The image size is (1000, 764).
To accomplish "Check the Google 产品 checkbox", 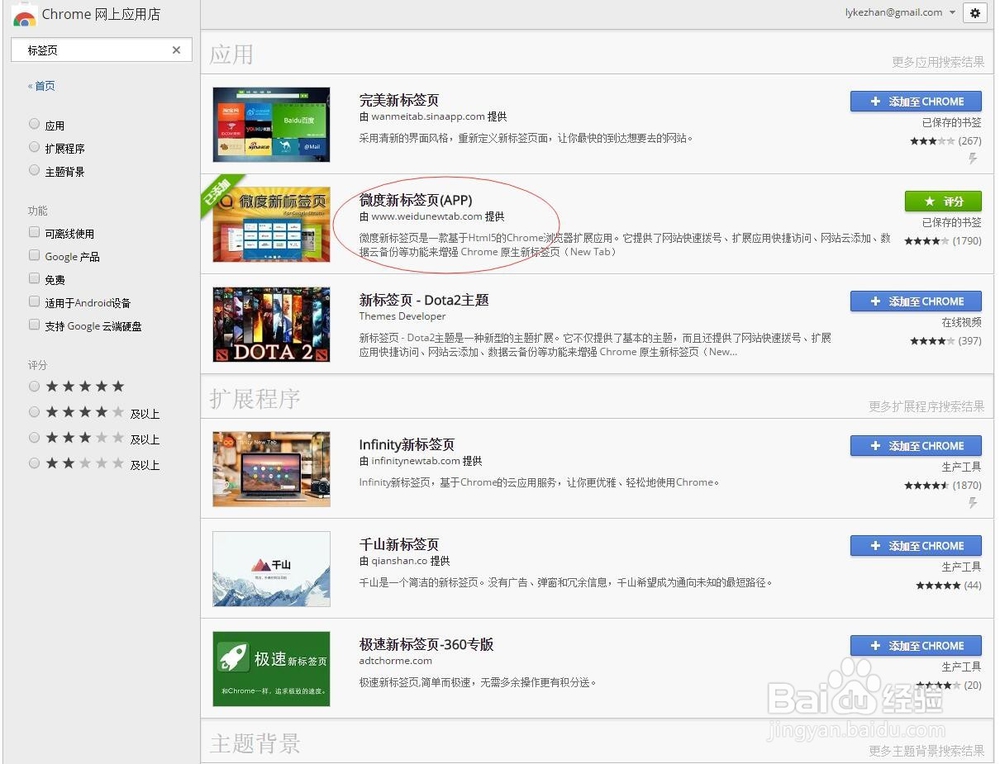I will point(34,256).
